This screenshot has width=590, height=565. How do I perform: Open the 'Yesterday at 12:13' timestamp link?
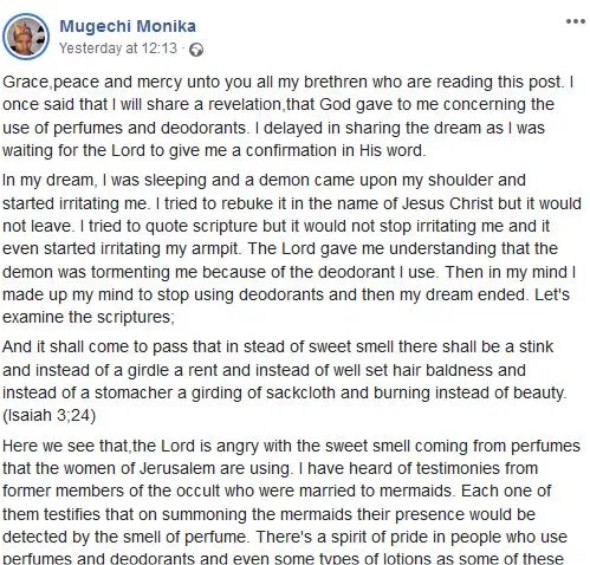pos(118,49)
